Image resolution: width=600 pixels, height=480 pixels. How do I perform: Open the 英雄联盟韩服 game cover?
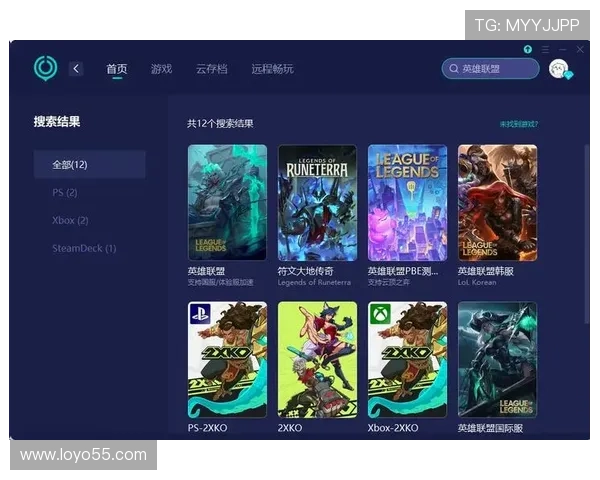coord(497,202)
